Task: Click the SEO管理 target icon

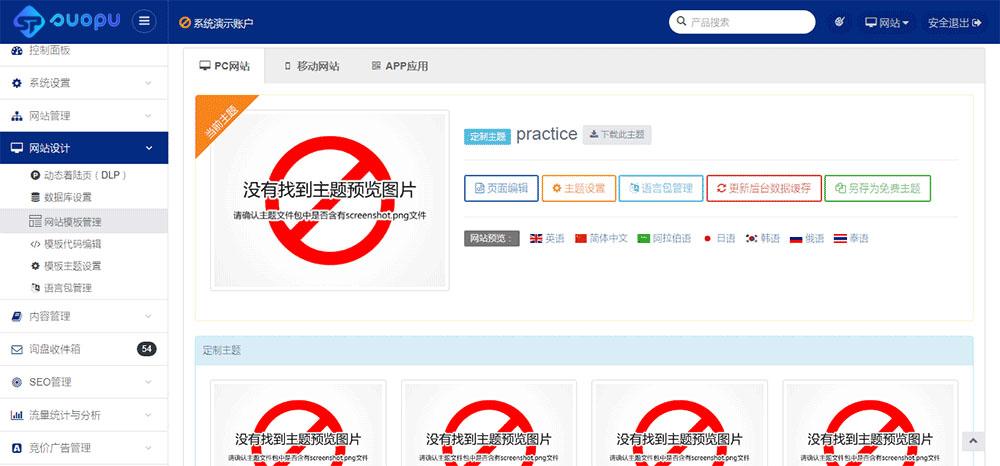Action: pos(17,382)
